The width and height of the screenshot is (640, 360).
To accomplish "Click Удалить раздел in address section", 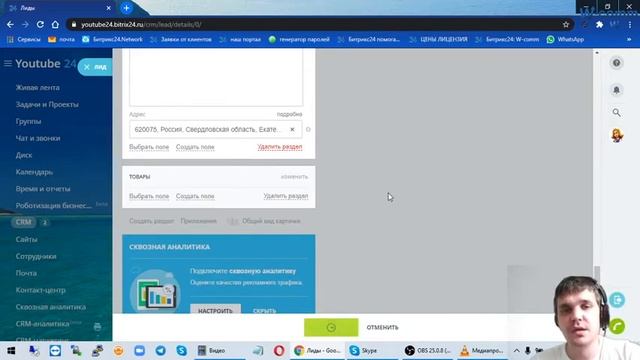I will click(x=280, y=147).
